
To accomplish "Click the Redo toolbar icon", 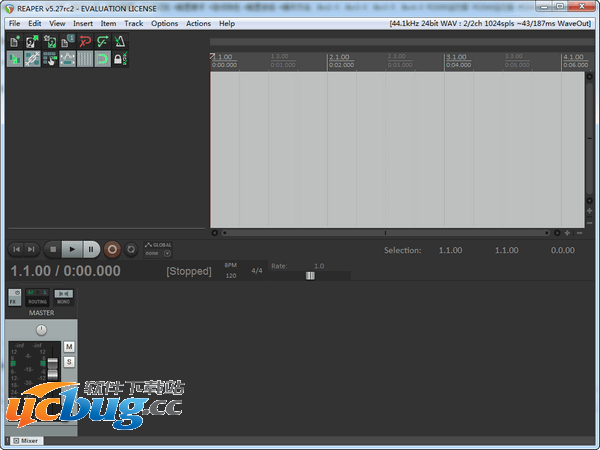I will click(x=102, y=42).
